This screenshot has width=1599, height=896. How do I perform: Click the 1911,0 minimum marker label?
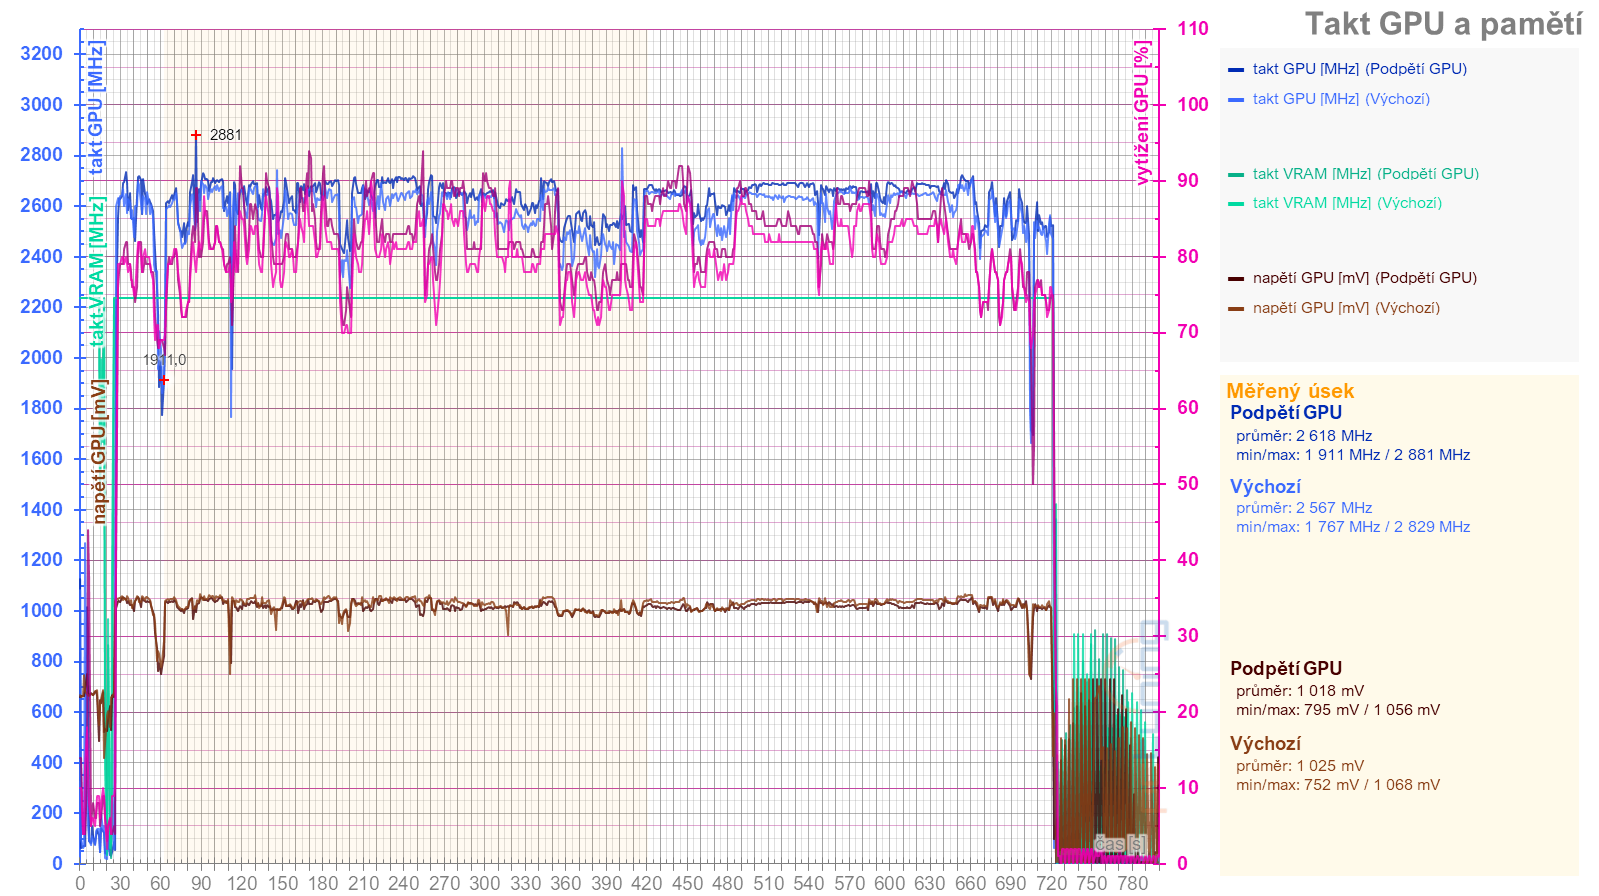point(164,360)
